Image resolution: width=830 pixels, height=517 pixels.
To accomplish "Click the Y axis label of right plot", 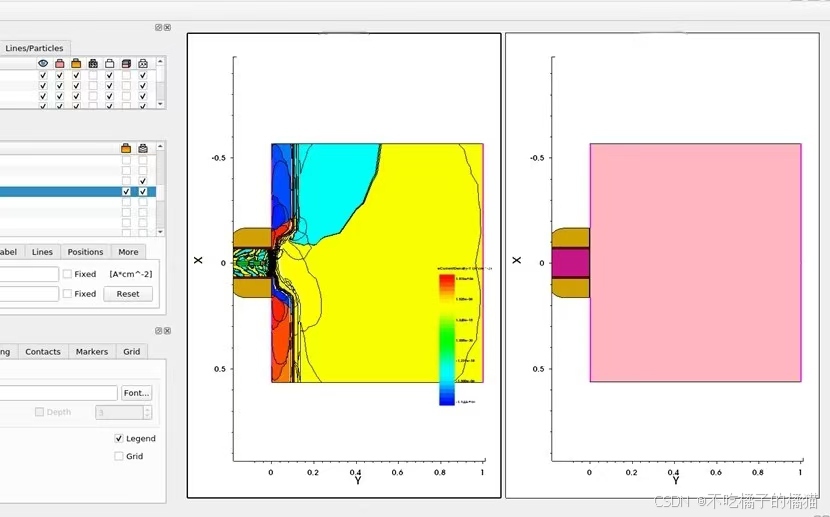I will point(675,480).
